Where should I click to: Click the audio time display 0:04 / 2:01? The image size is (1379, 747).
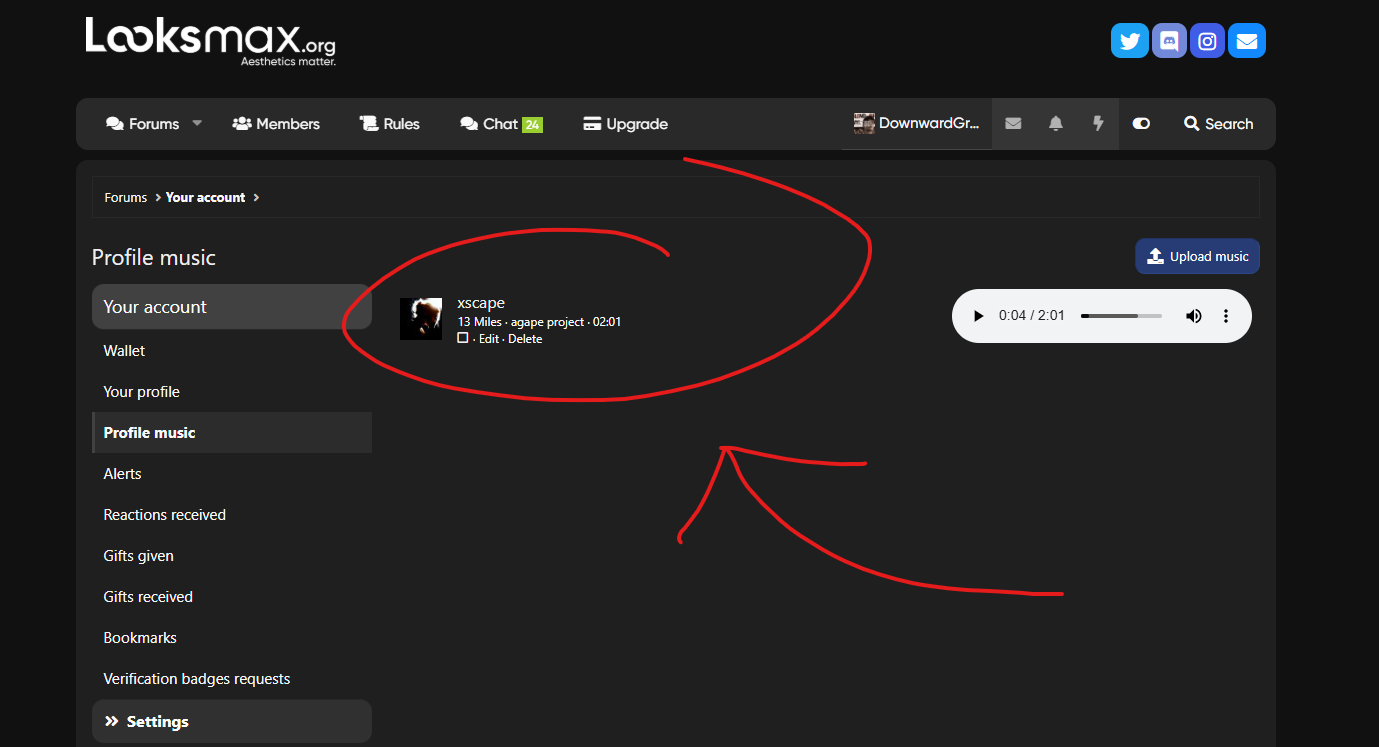pyautogui.click(x=1032, y=316)
